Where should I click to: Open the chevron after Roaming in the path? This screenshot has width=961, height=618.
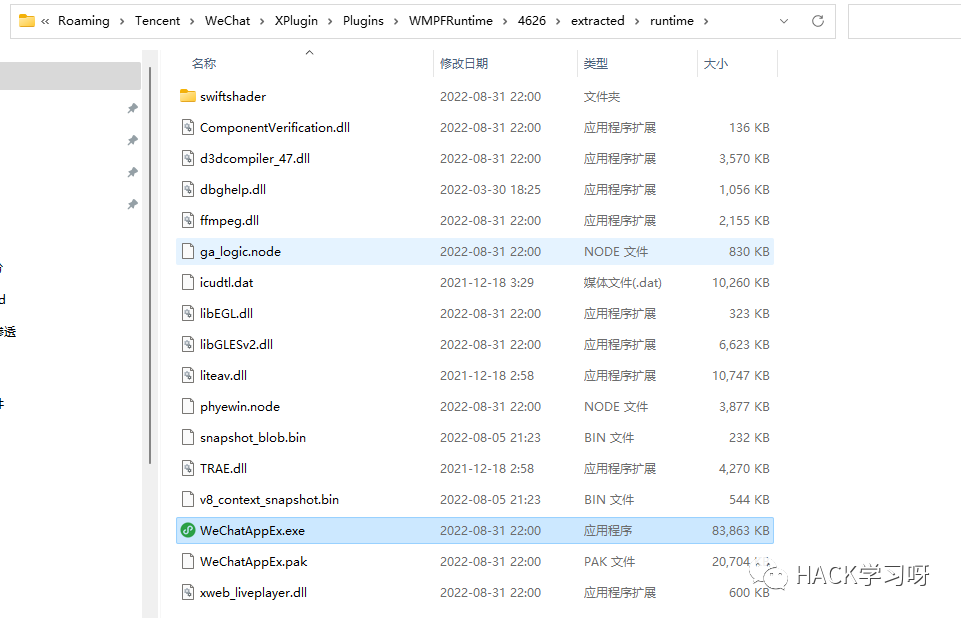pyautogui.click(x=121, y=21)
